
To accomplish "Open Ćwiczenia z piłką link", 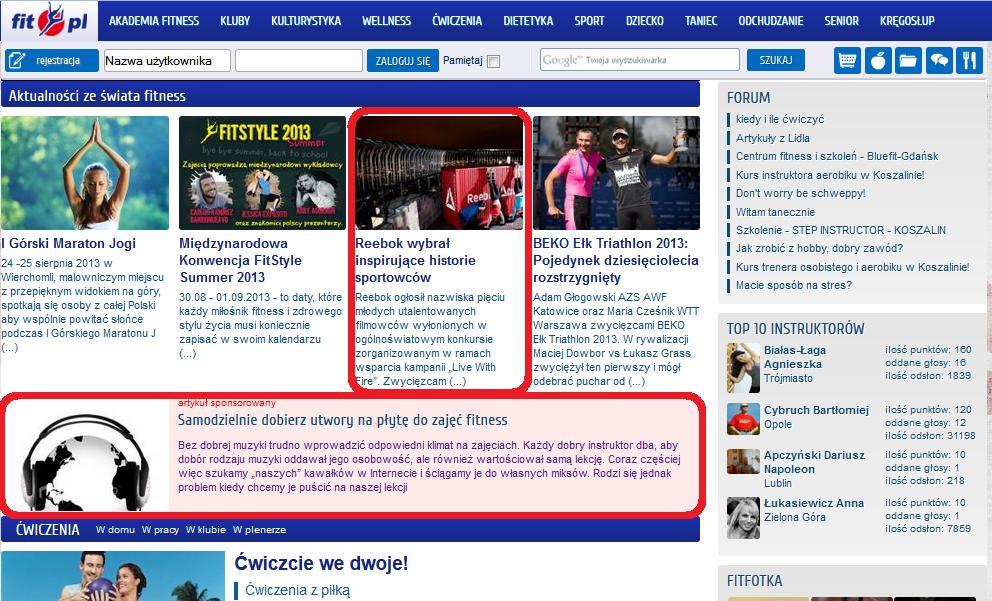I will [x=297, y=590].
